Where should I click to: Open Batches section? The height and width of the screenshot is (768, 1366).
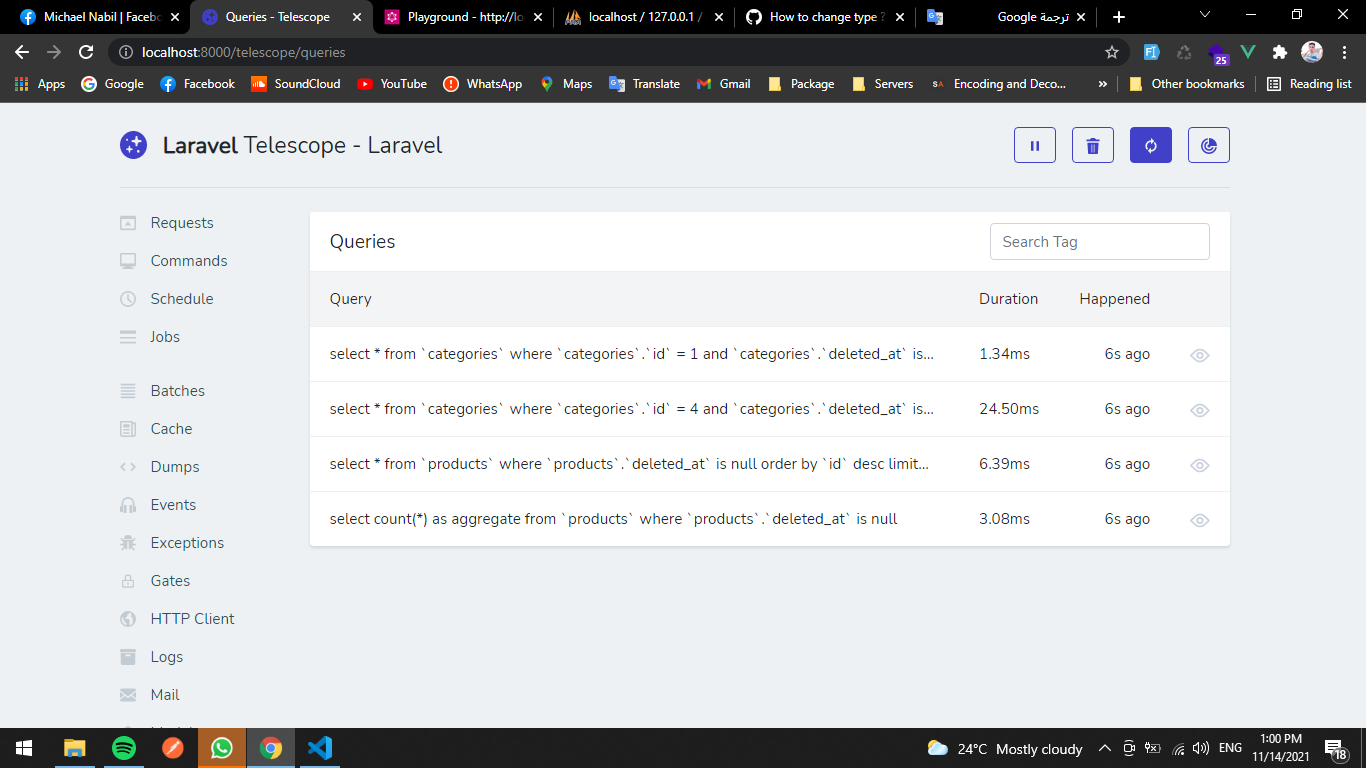[x=177, y=391]
